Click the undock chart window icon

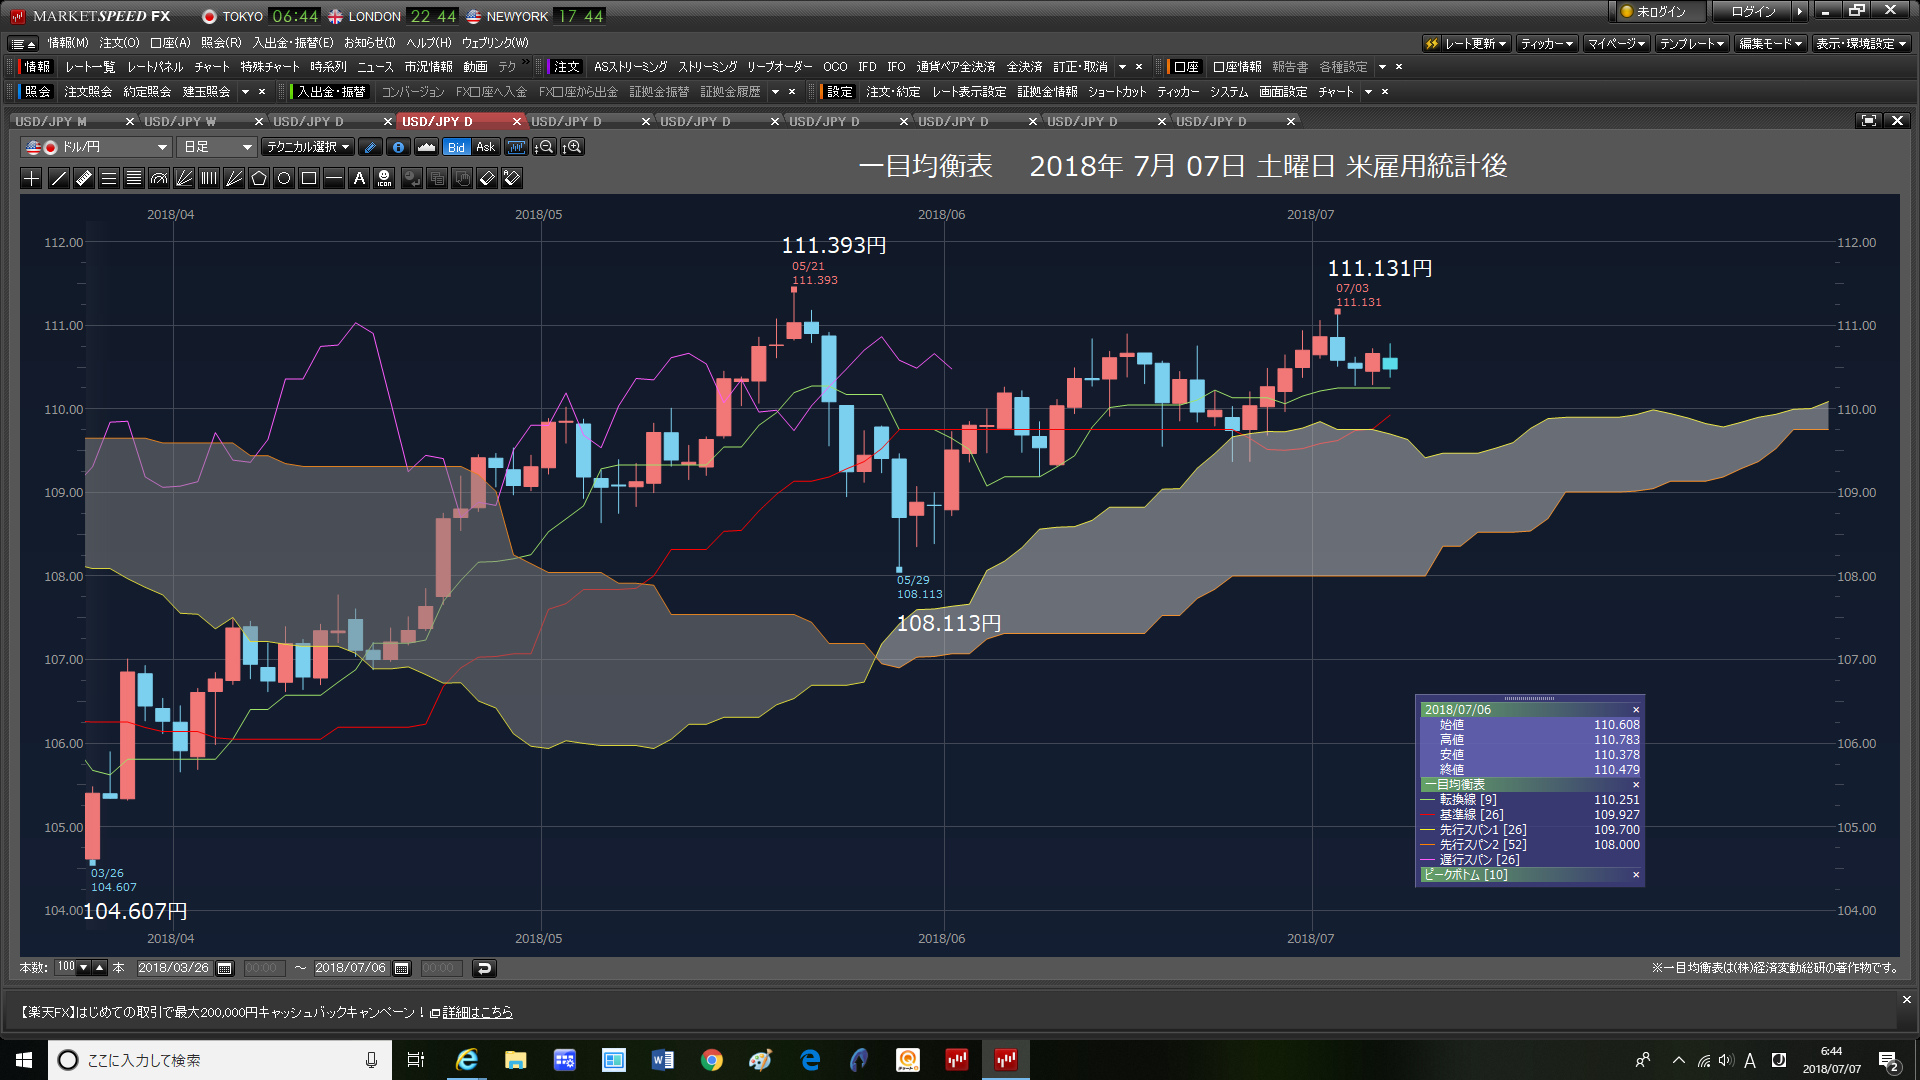(x=1868, y=121)
